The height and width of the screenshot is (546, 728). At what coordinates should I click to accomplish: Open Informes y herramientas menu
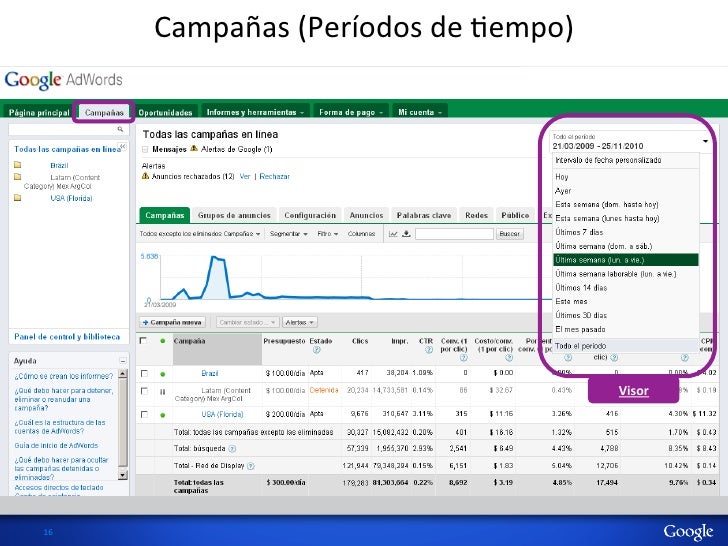pos(255,112)
